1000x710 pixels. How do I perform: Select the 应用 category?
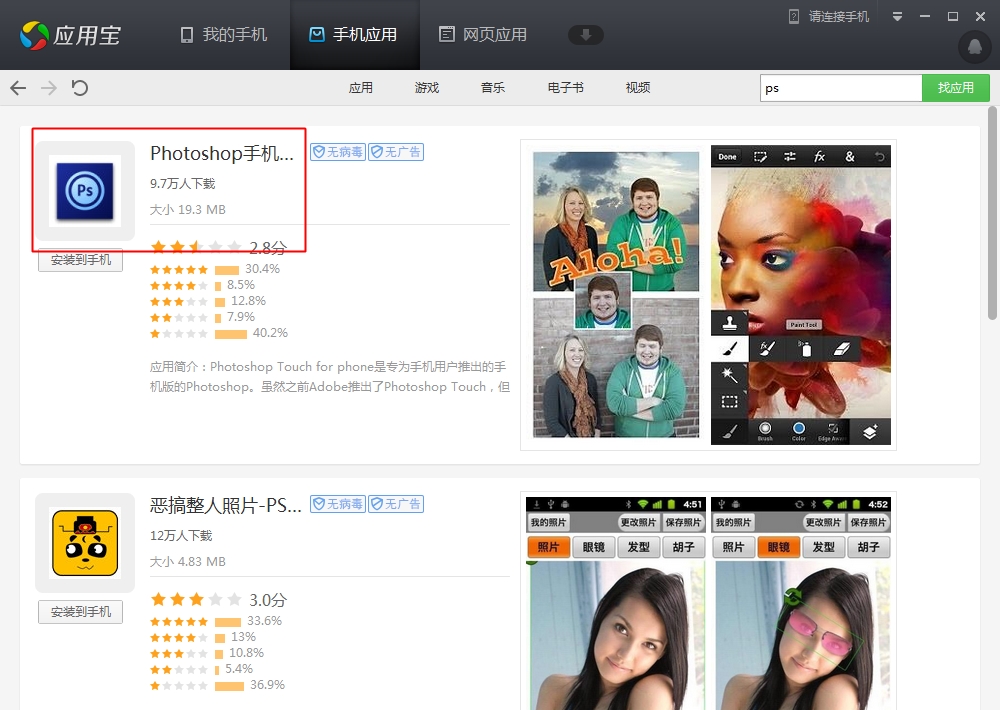361,88
